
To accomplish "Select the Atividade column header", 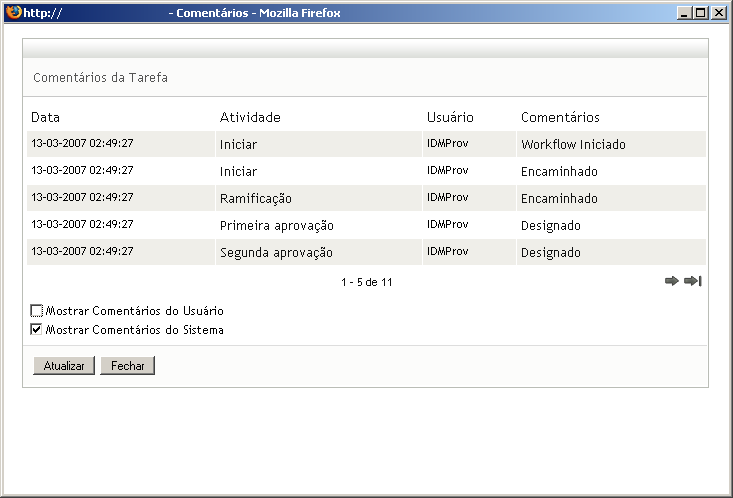I will tap(250, 118).
